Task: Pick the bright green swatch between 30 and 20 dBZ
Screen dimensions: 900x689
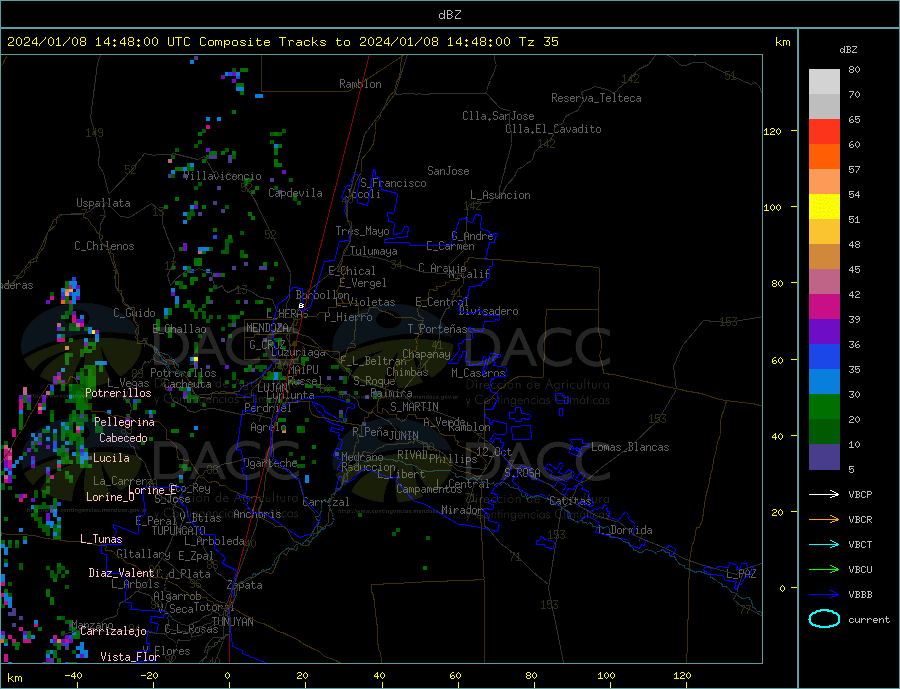Action: pyautogui.click(x=824, y=407)
